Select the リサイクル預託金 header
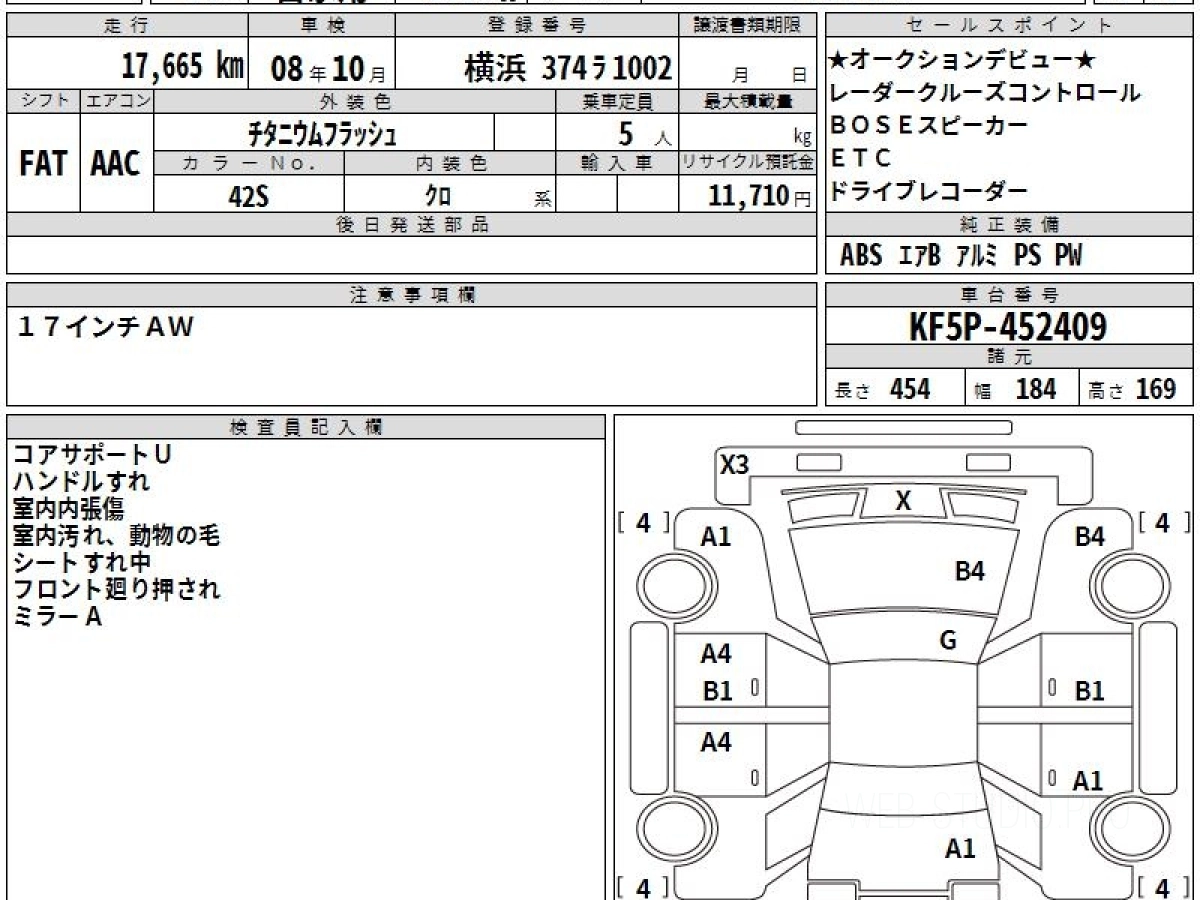This screenshot has width=1200, height=900. pos(749,162)
